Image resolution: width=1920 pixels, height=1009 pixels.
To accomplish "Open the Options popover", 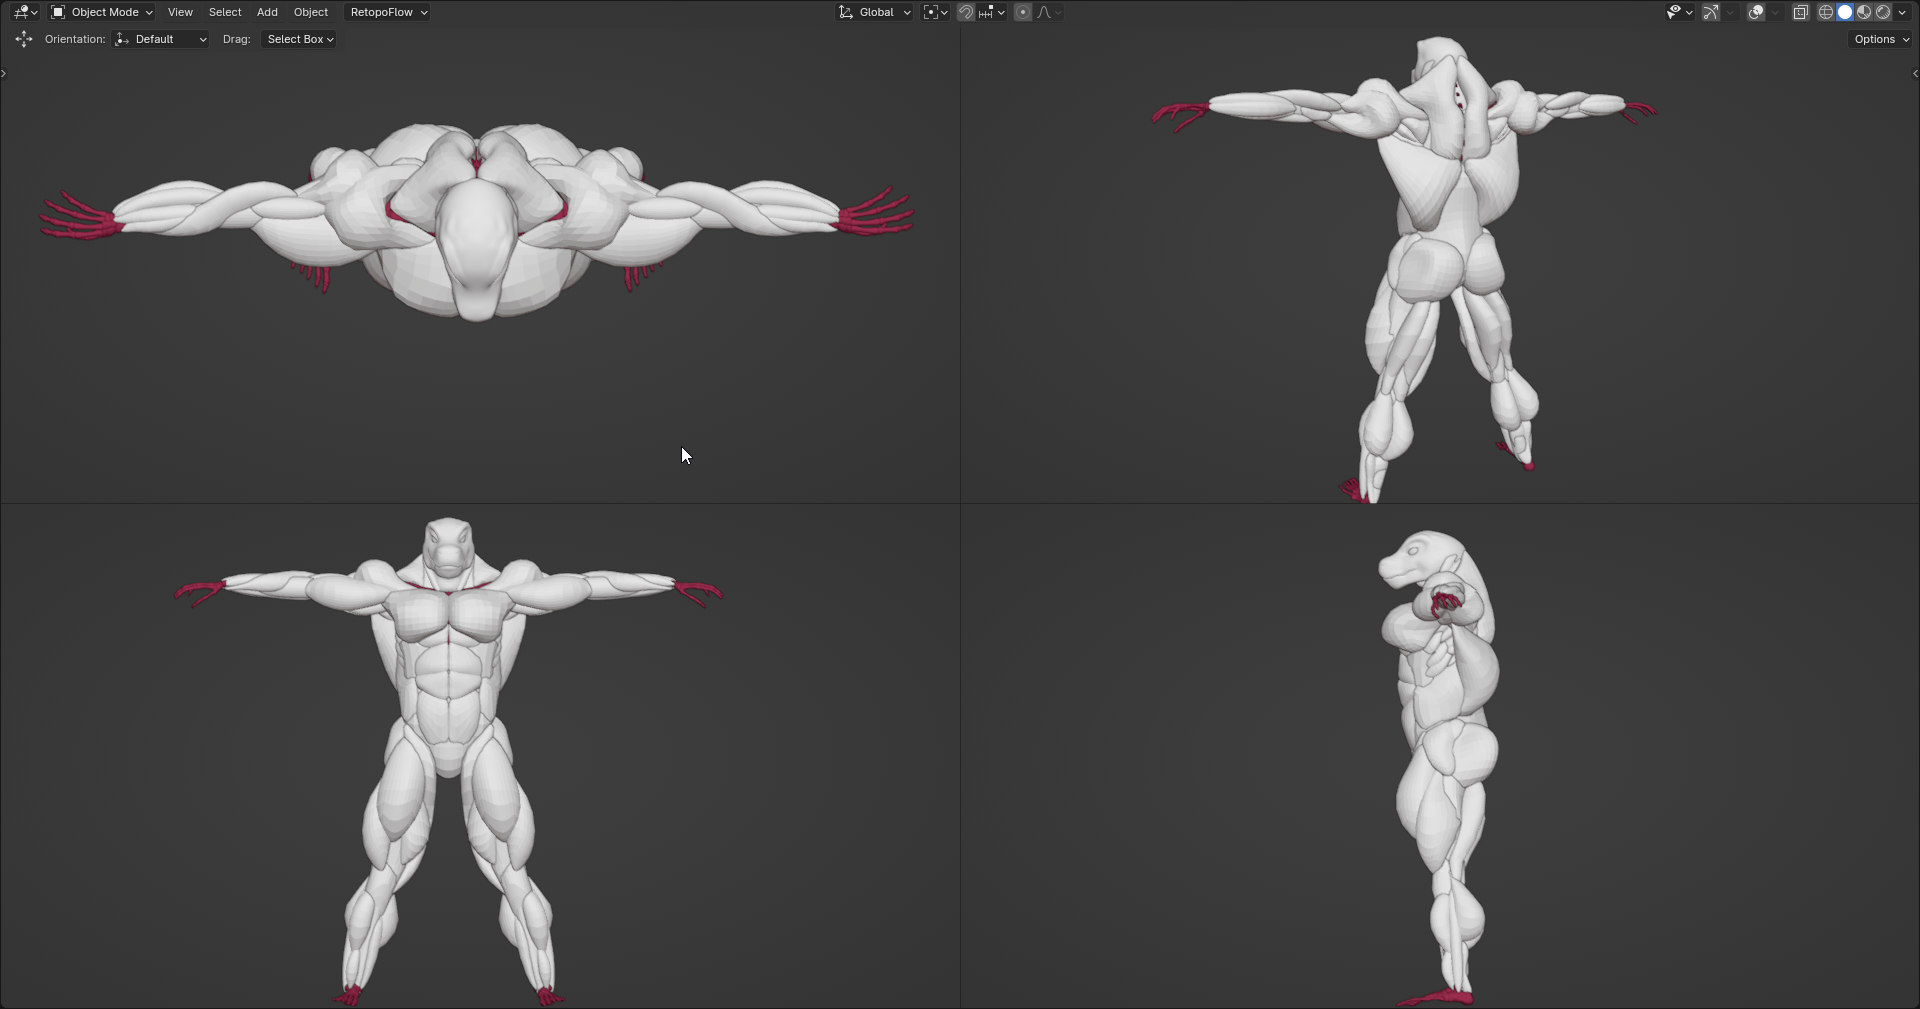I will tap(1881, 39).
